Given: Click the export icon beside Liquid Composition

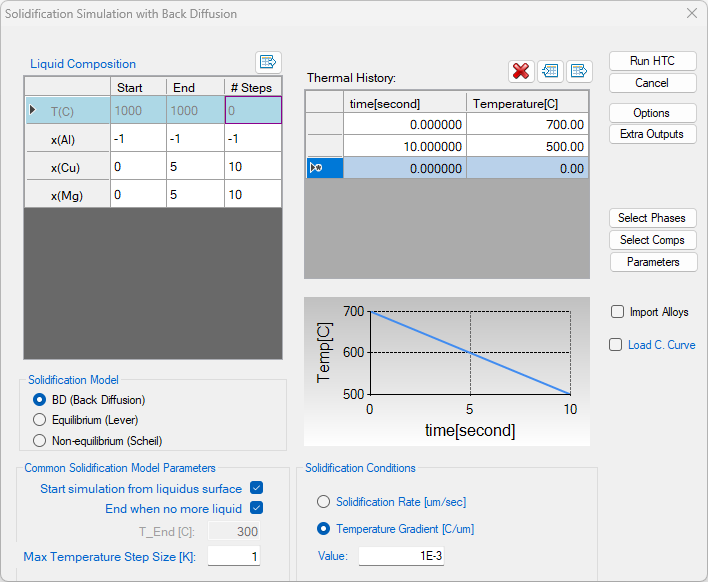Looking at the screenshot, I should (268, 62).
